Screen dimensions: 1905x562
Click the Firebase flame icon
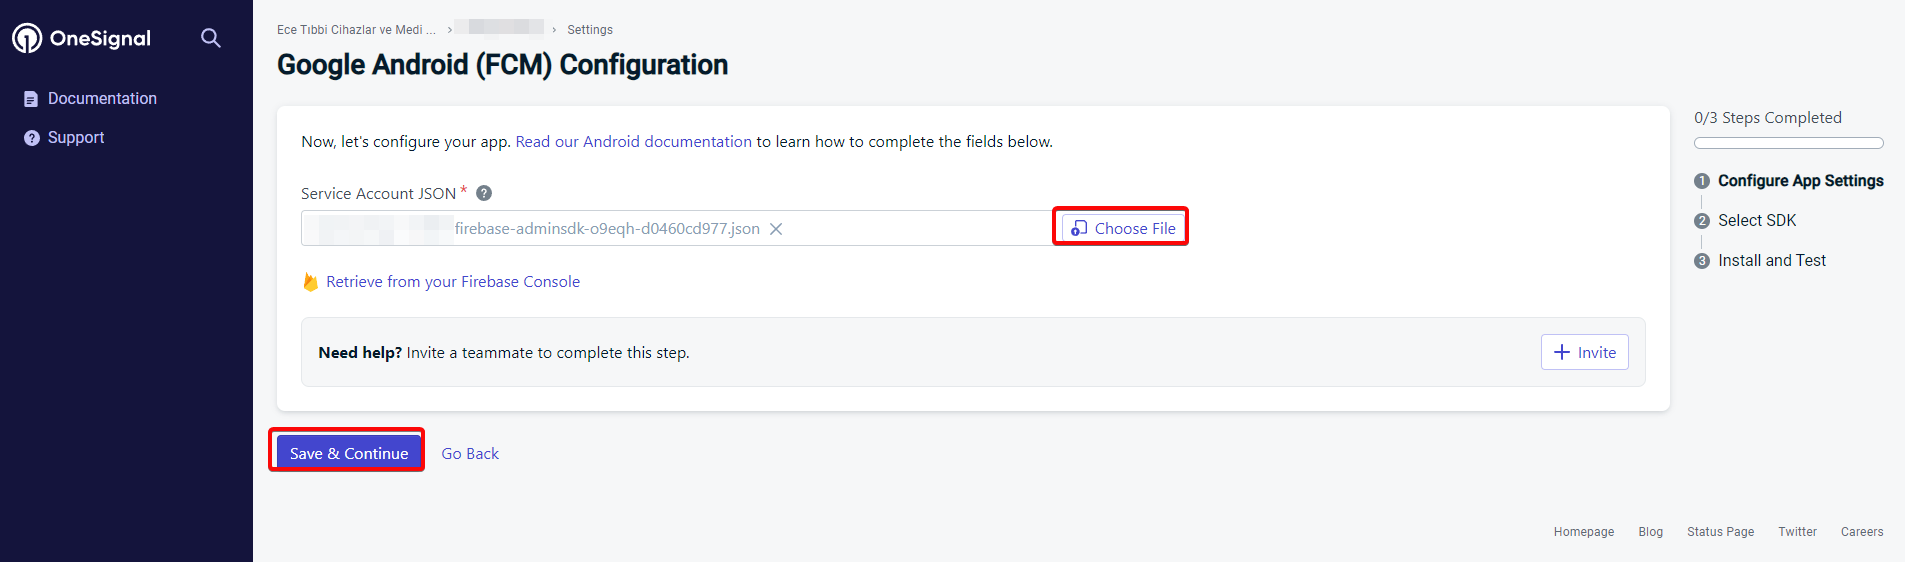coord(310,282)
